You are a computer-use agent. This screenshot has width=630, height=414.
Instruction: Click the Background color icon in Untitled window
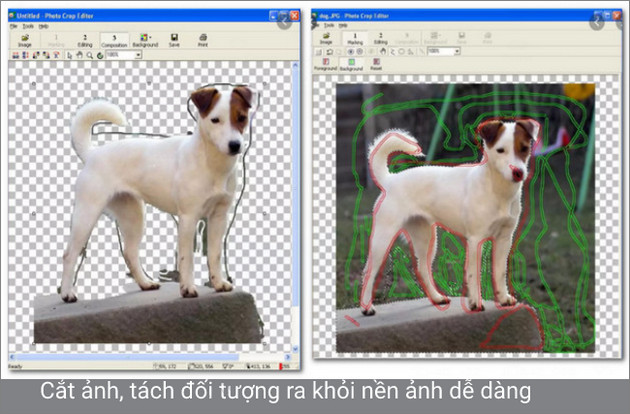click(x=143, y=37)
